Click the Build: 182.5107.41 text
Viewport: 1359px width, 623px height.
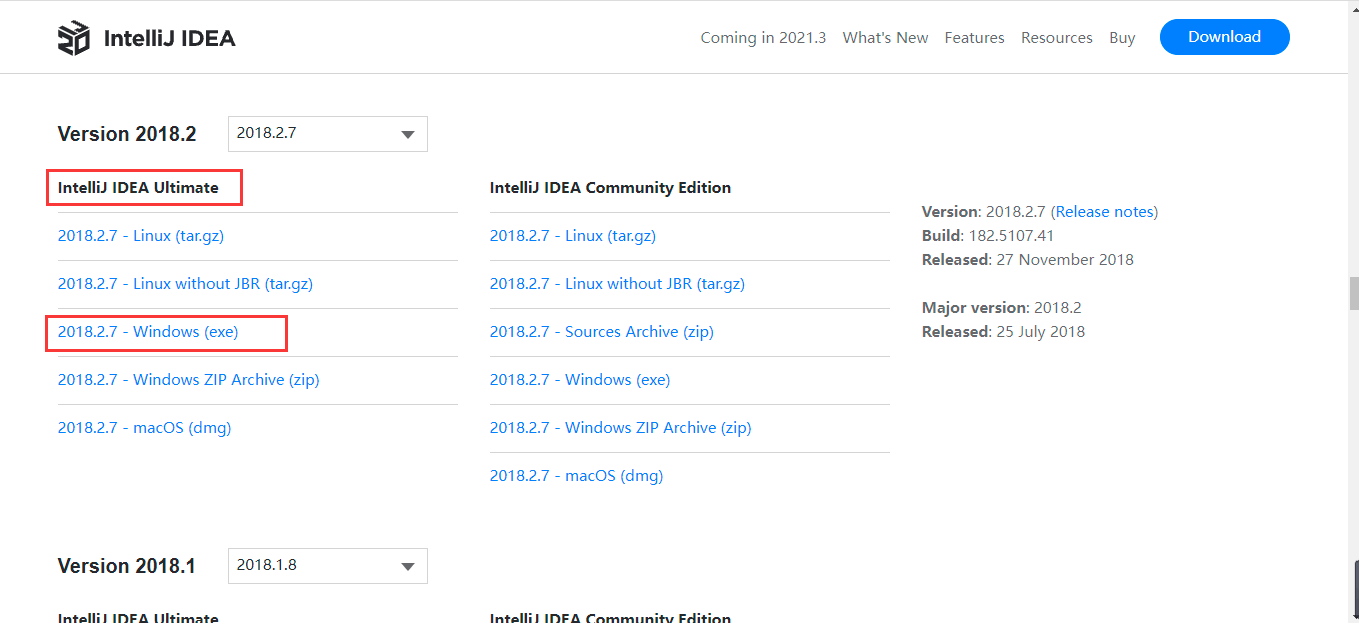pyautogui.click(x=988, y=236)
